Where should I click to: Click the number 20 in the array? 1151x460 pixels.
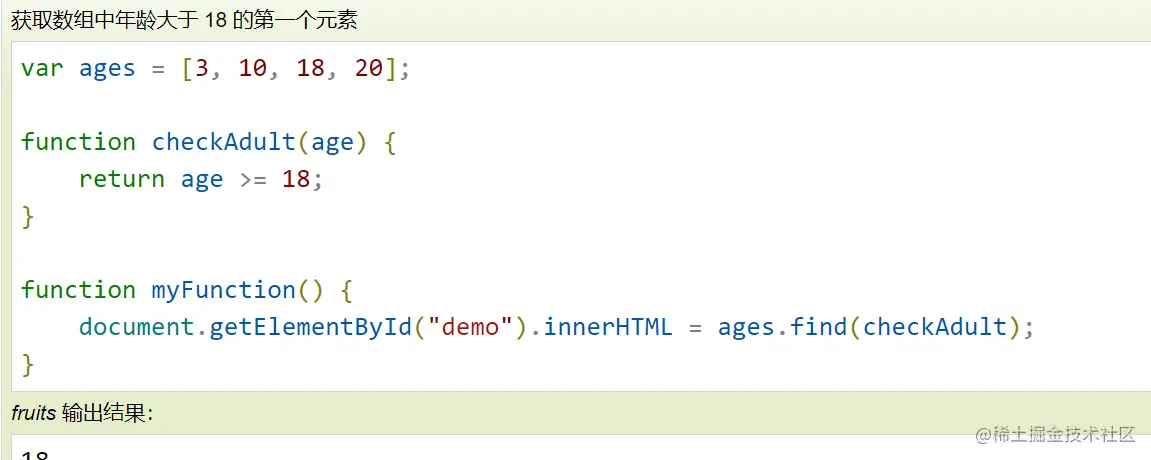pyautogui.click(x=368, y=69)
